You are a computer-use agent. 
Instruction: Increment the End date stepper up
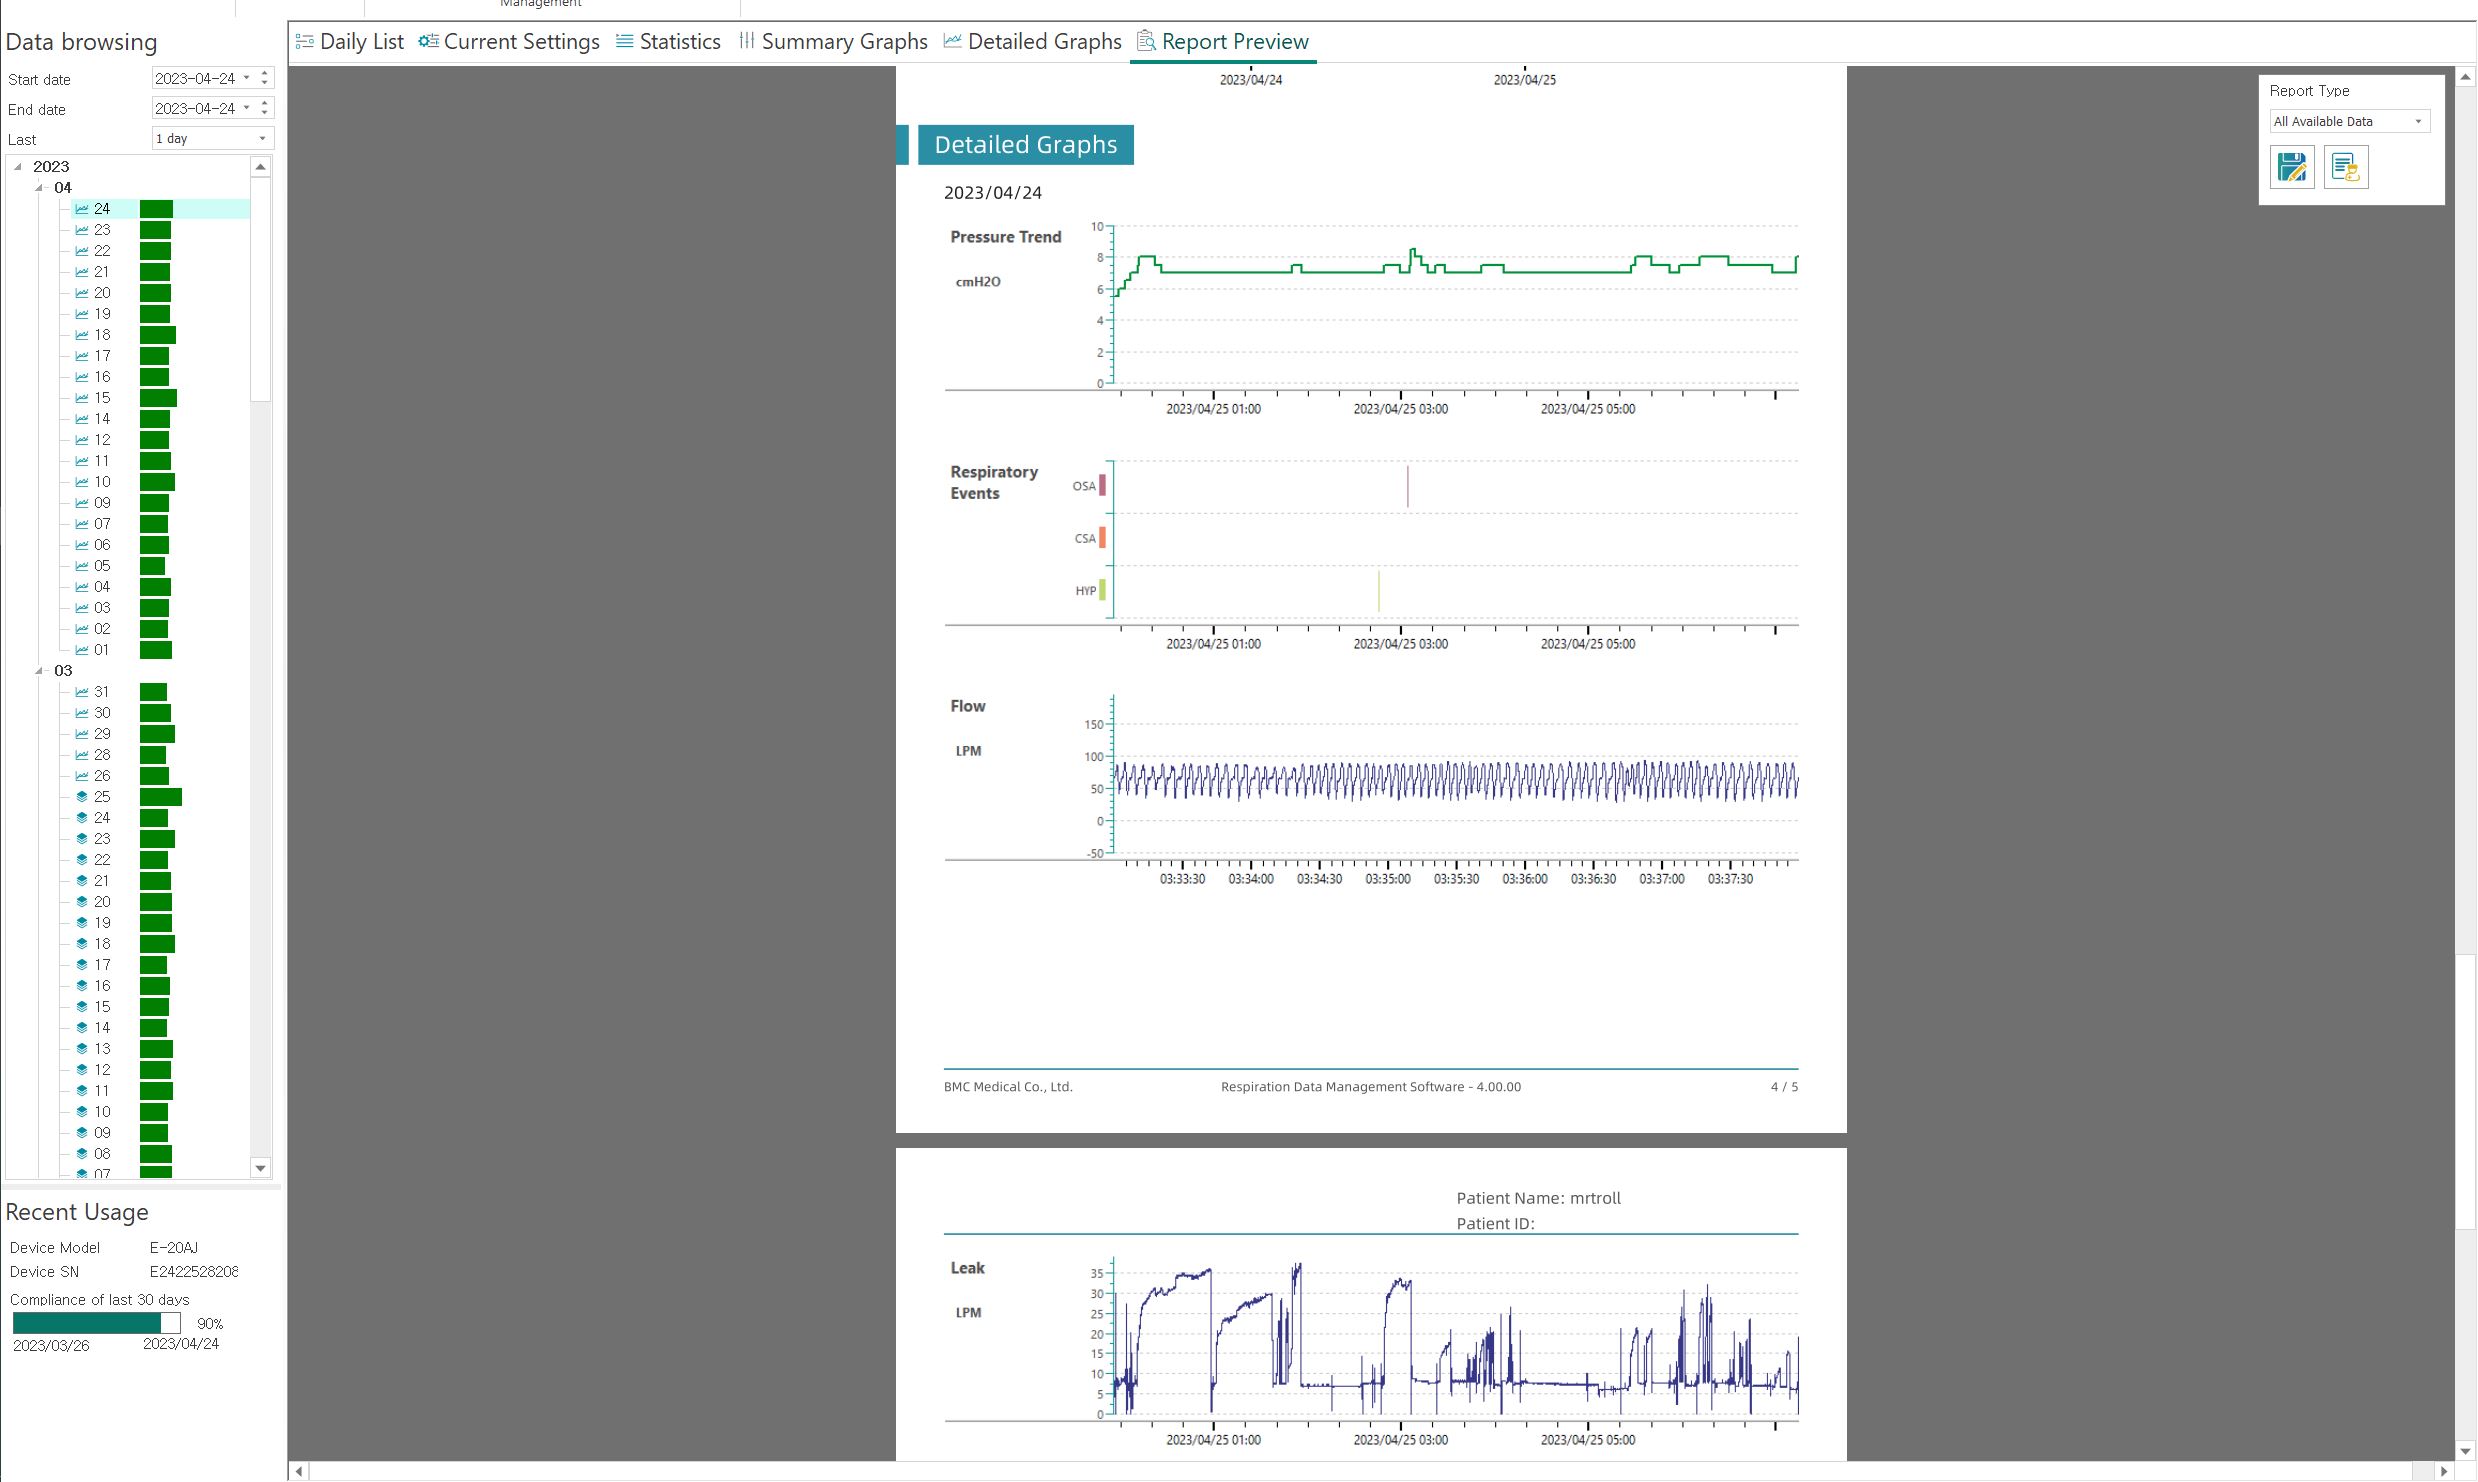click(x=264, y=103)
